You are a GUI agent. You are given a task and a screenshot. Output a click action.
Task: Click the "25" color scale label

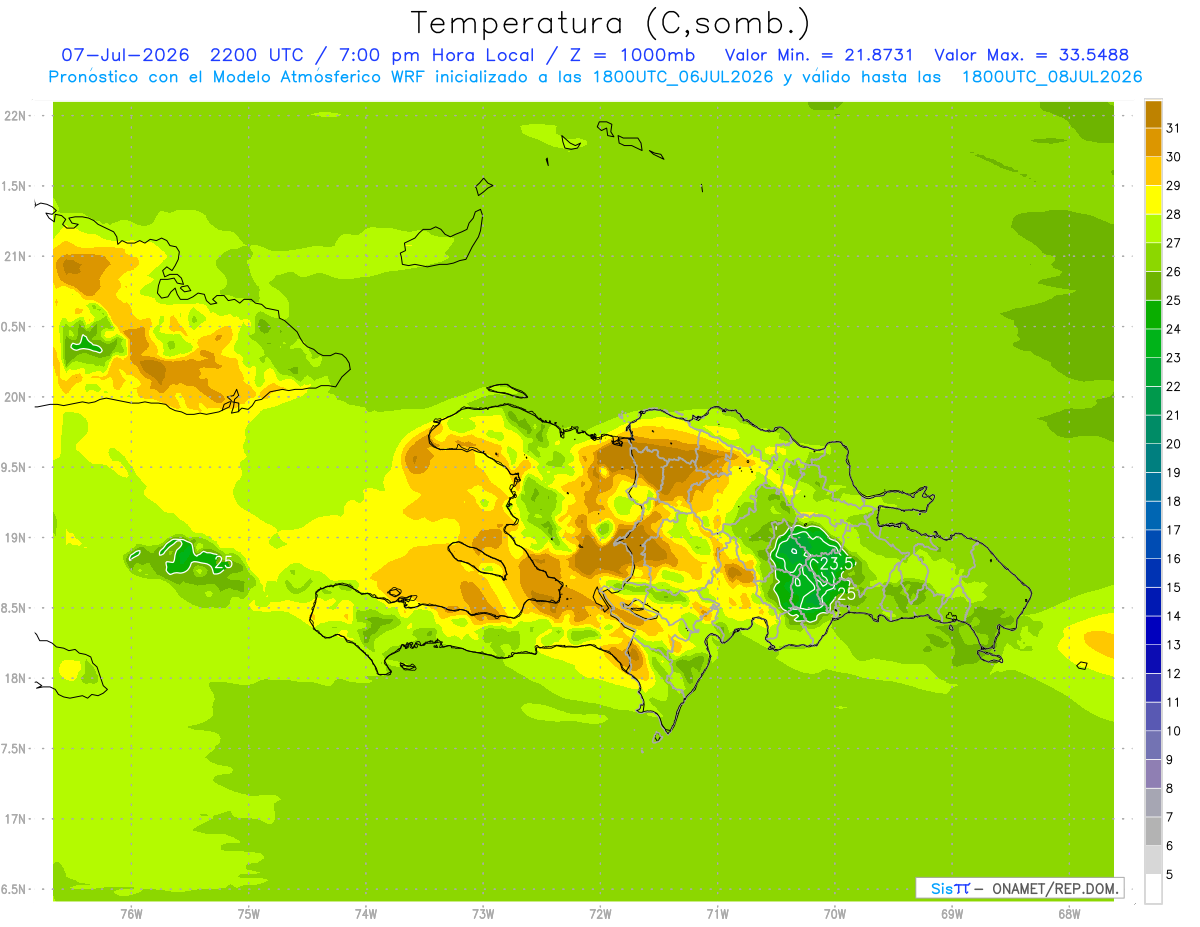coord(1173,300)
